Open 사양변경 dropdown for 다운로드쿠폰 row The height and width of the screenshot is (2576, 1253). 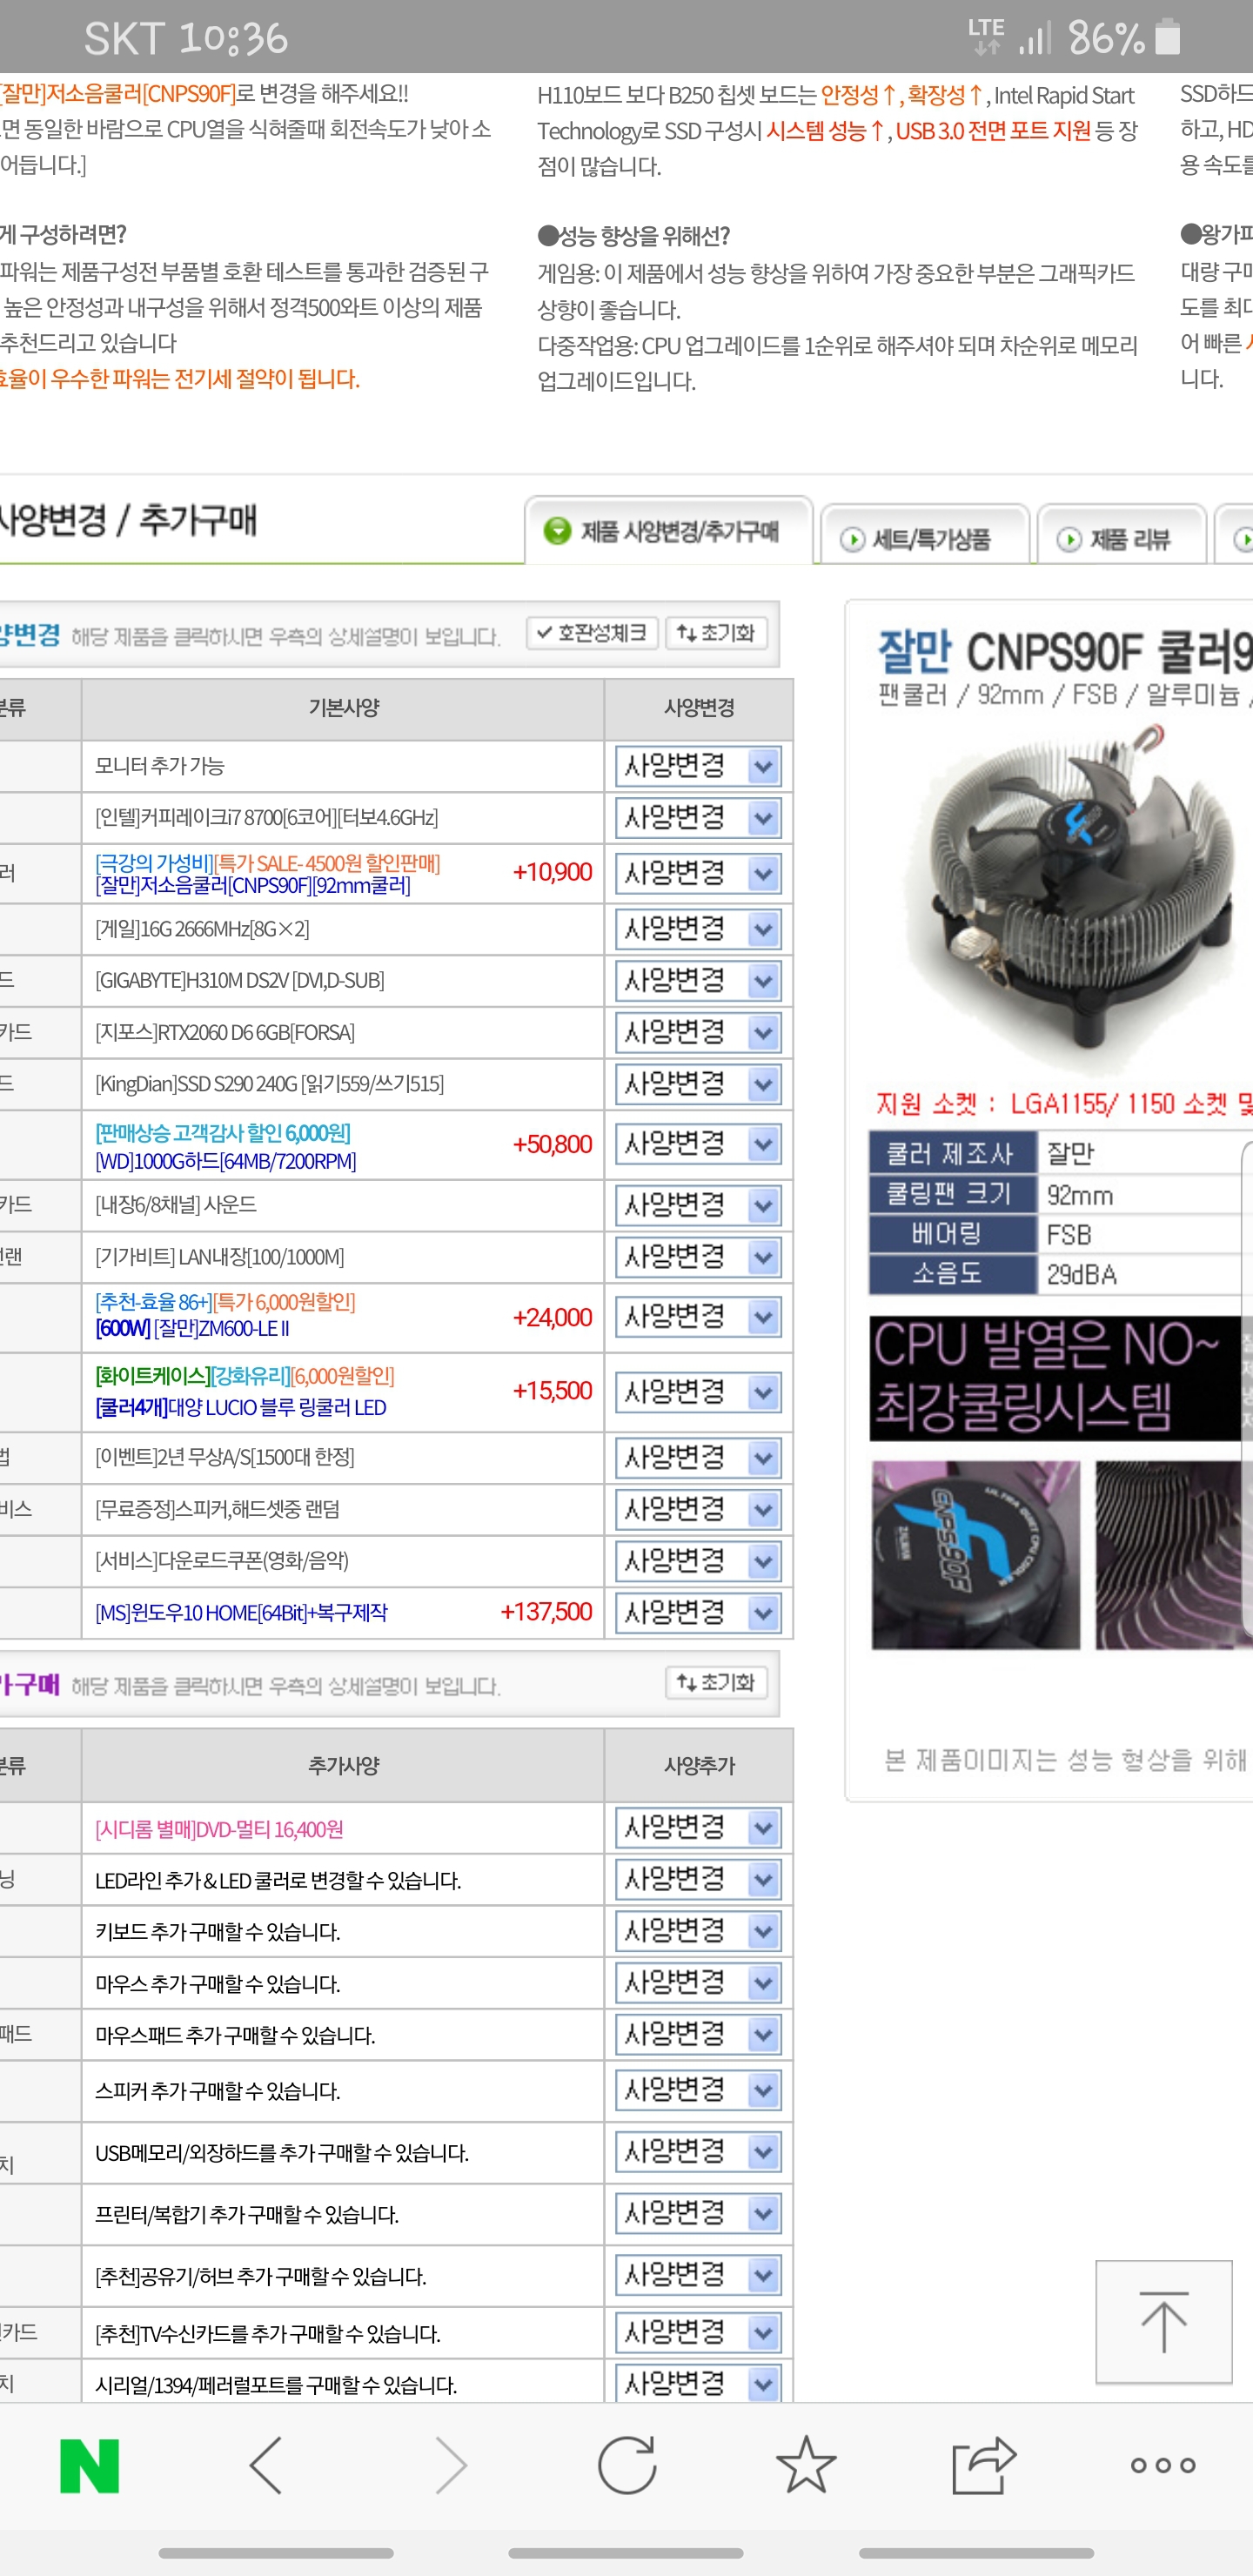(x=698, y=1561)
